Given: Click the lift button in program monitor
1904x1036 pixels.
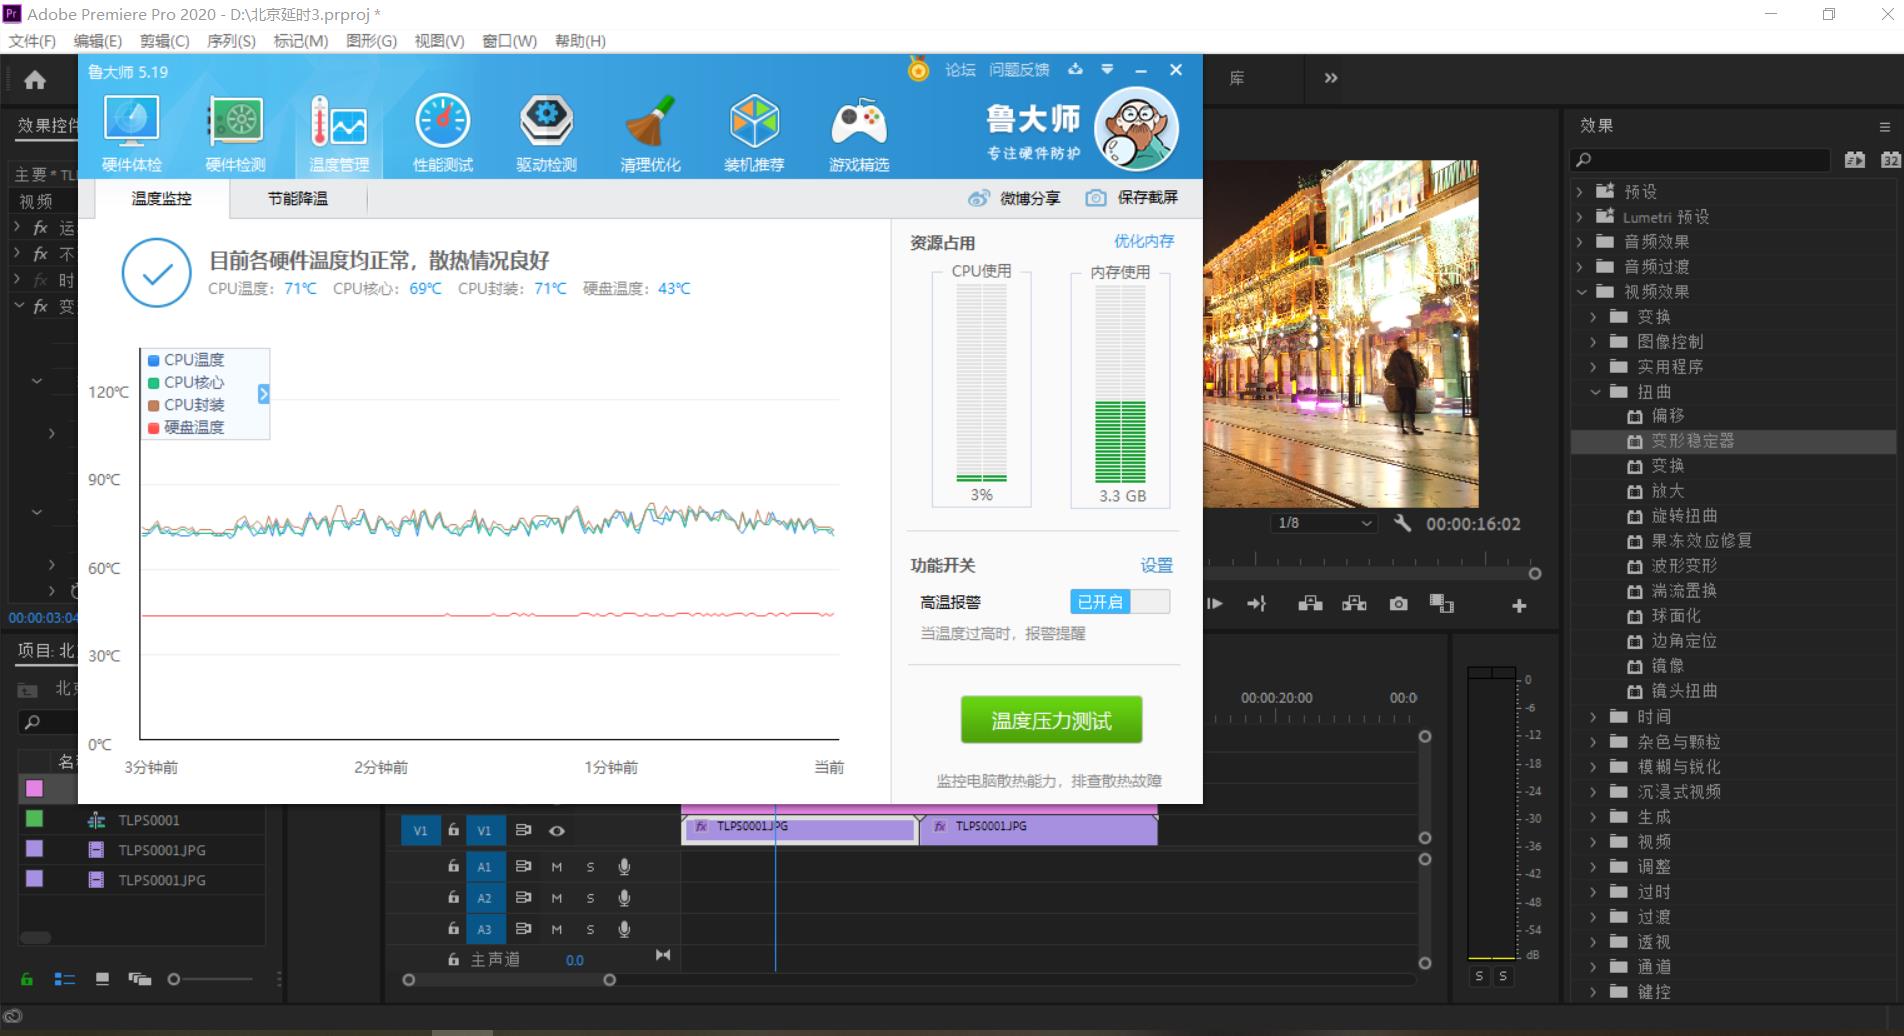Looking at the screenshot, I should click(1310, 604).
